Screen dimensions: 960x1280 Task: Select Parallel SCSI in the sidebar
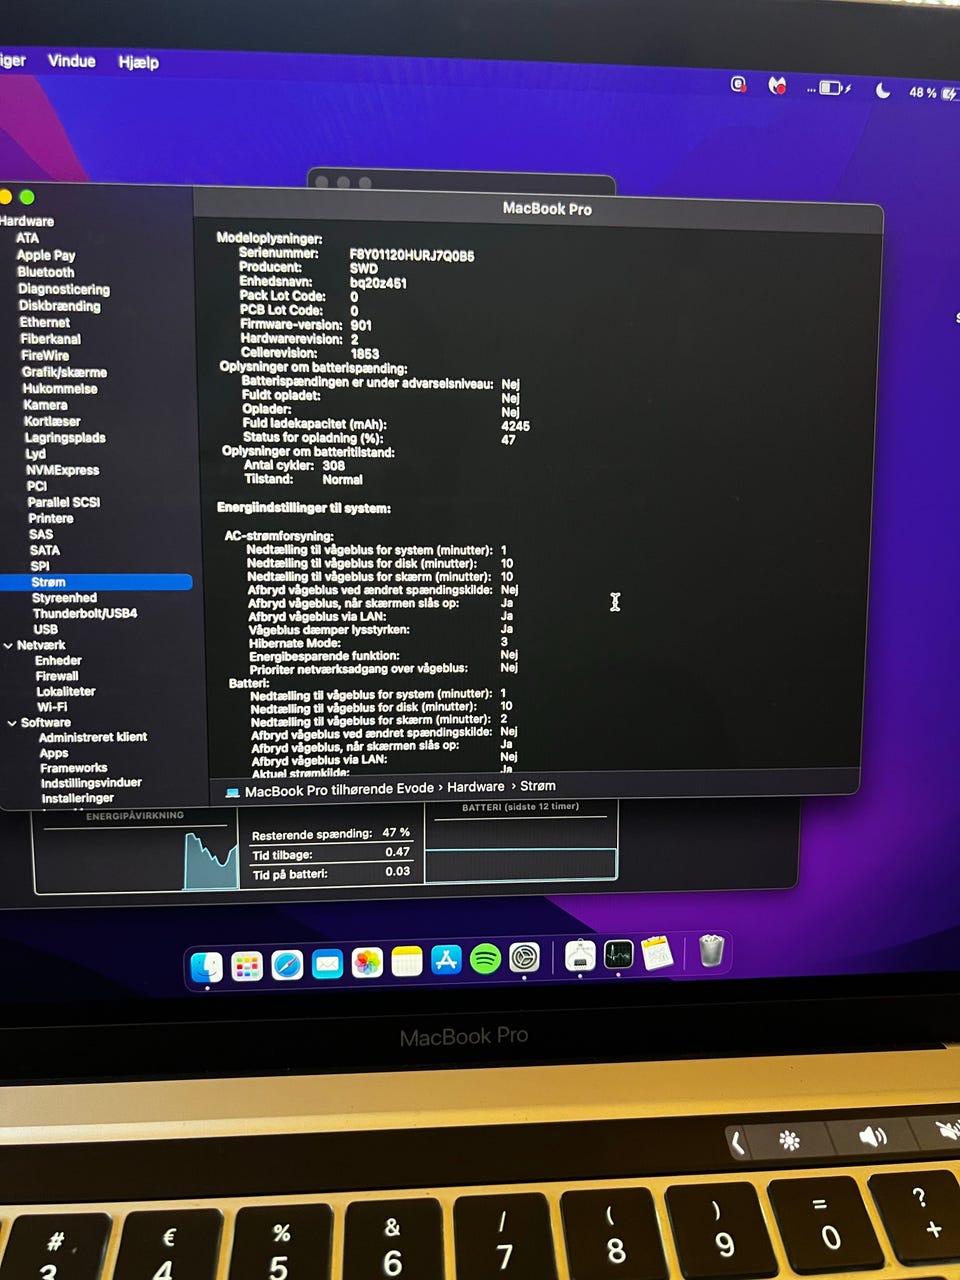coord(64,502)
